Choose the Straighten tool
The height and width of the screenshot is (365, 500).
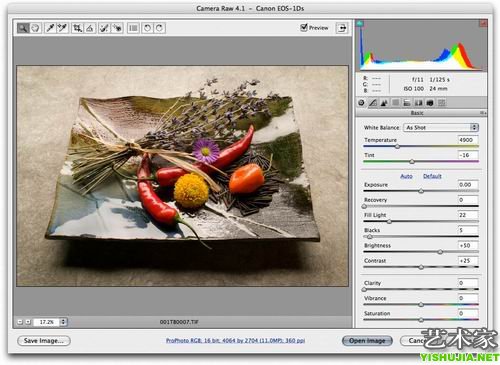click(90, 28)
